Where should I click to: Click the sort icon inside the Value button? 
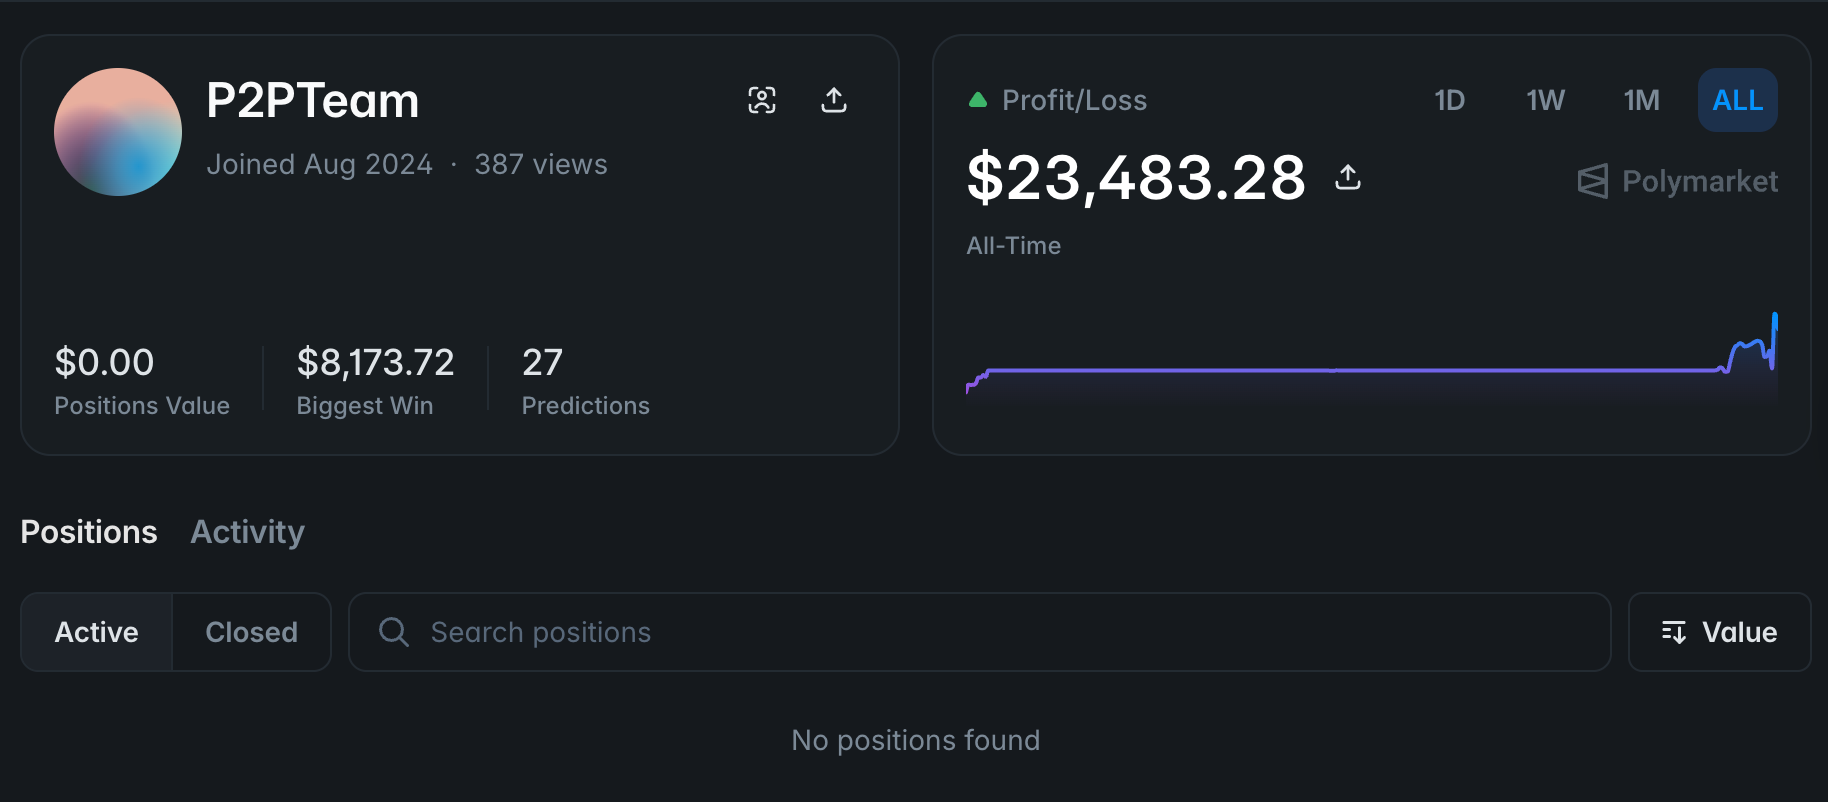pos(1673,632)
